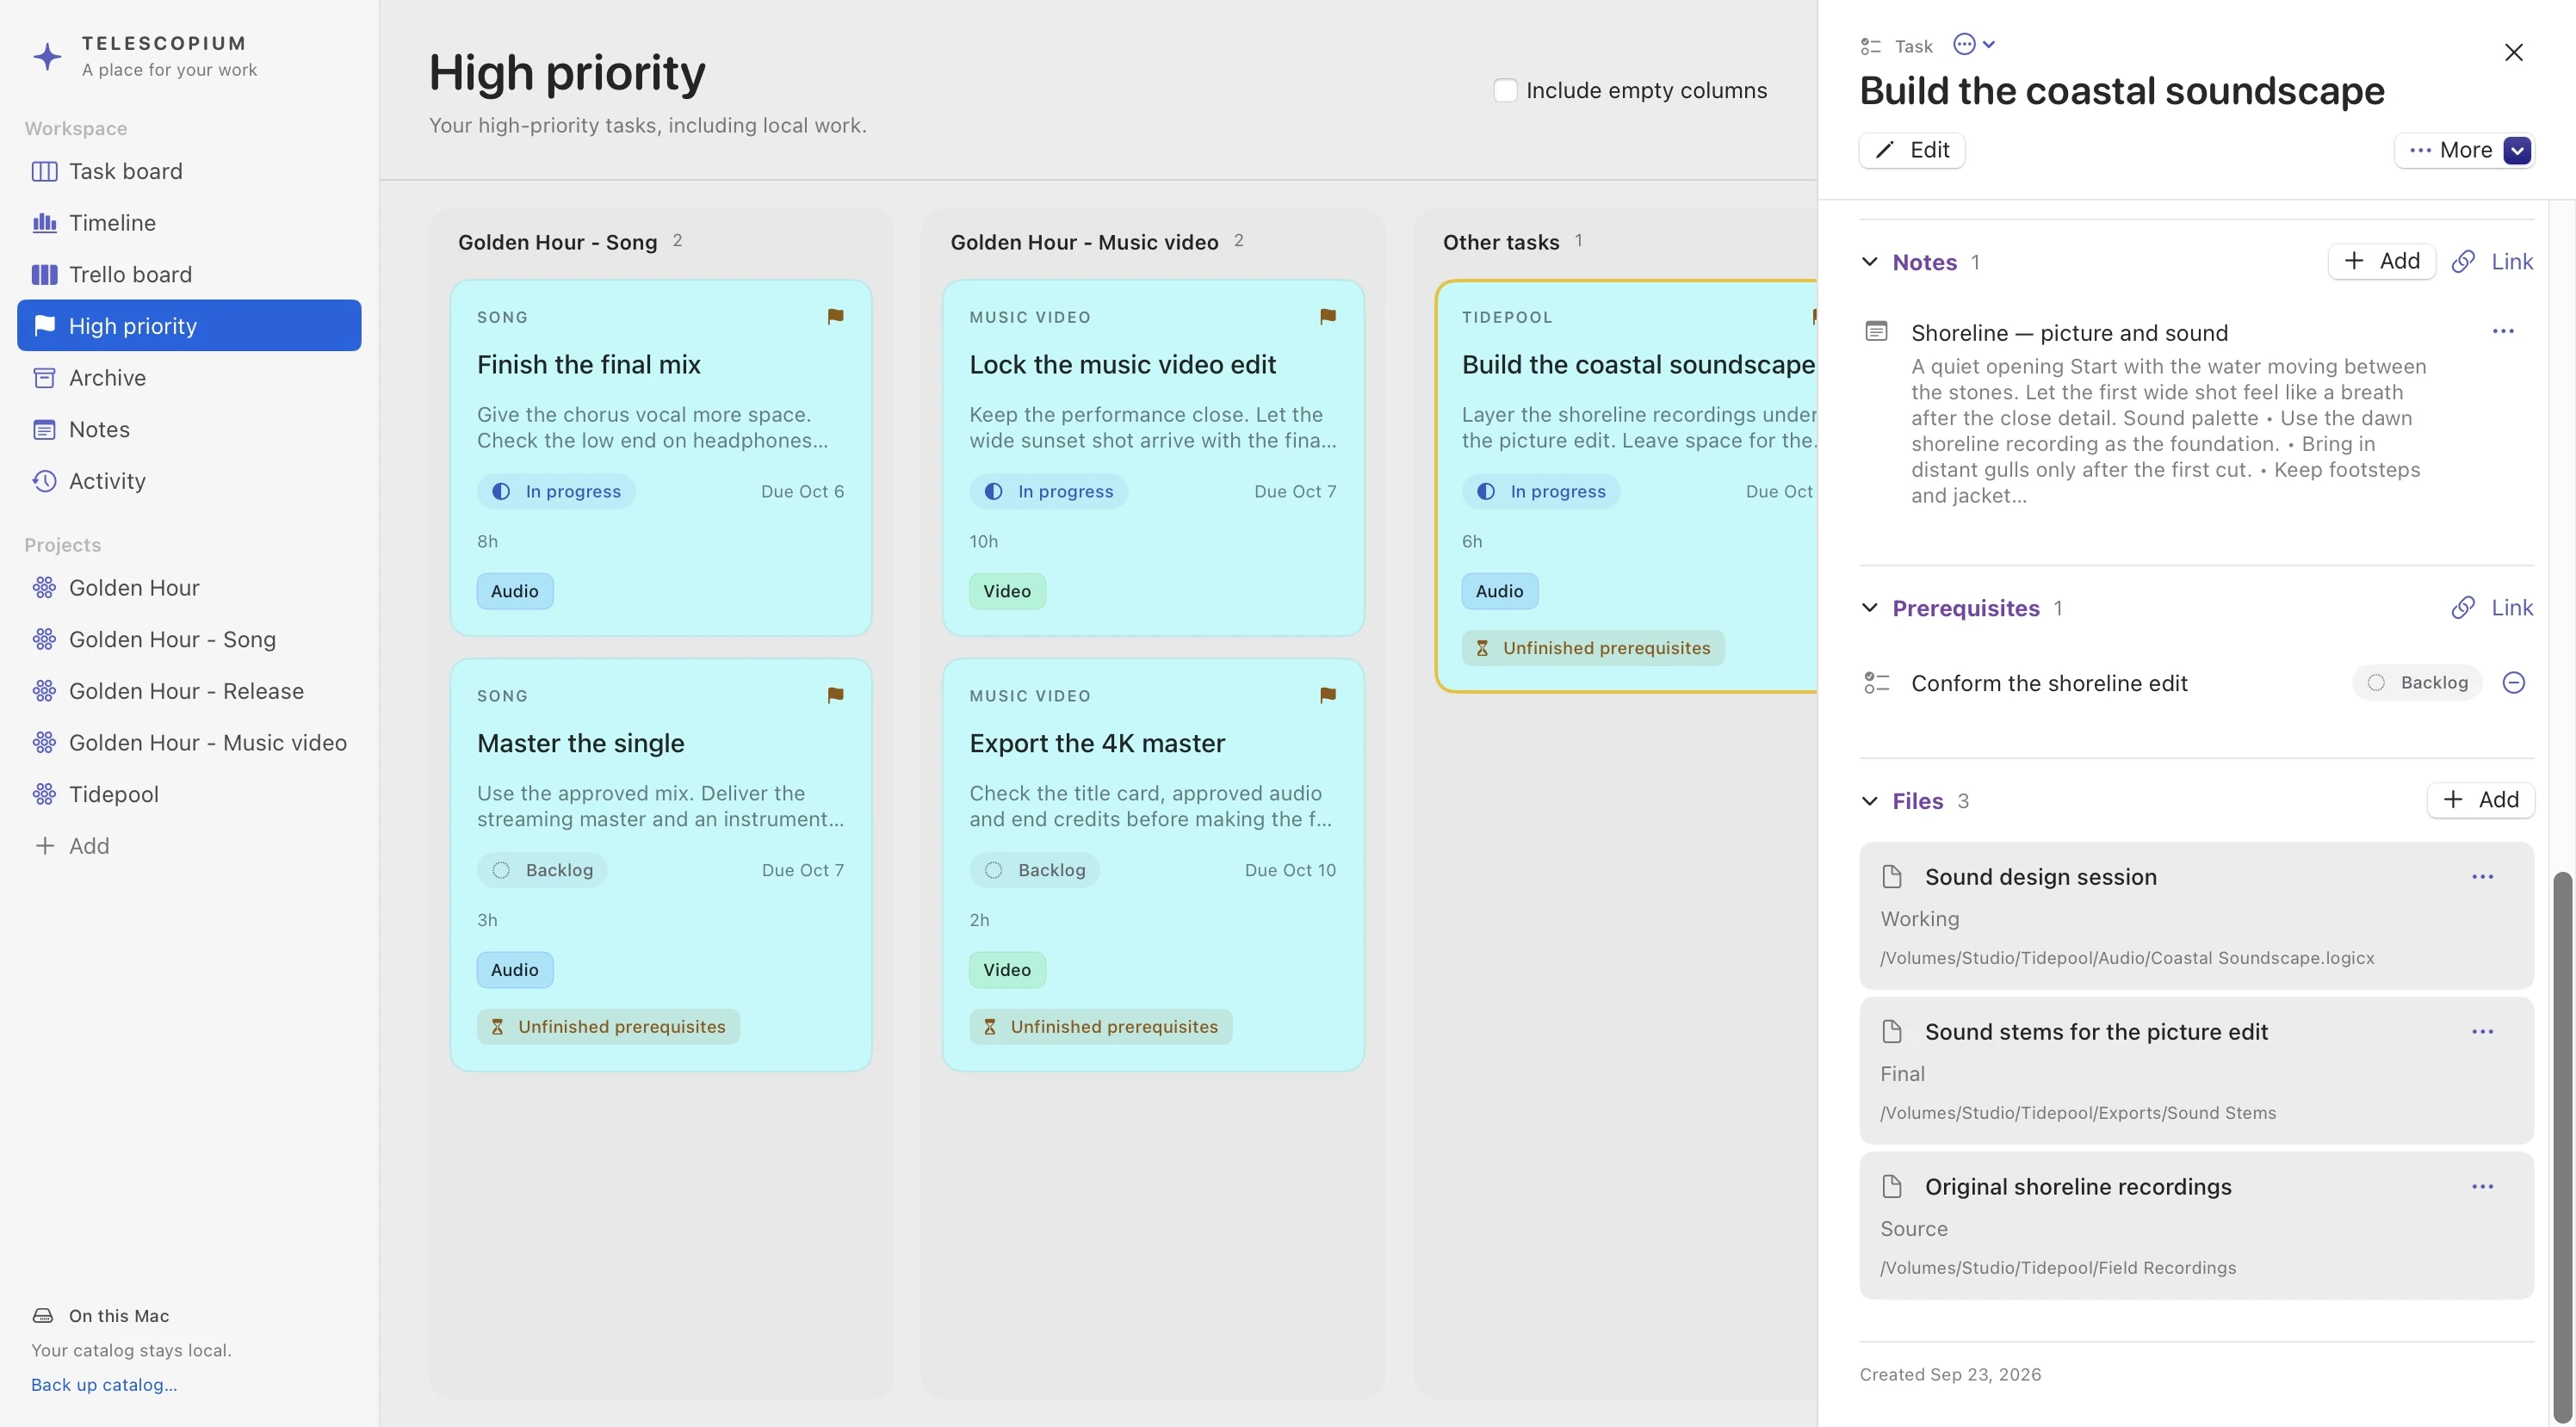
Task: Toggle Backlog status of Conform the shoreline edit
Action: coord(2417,683)
